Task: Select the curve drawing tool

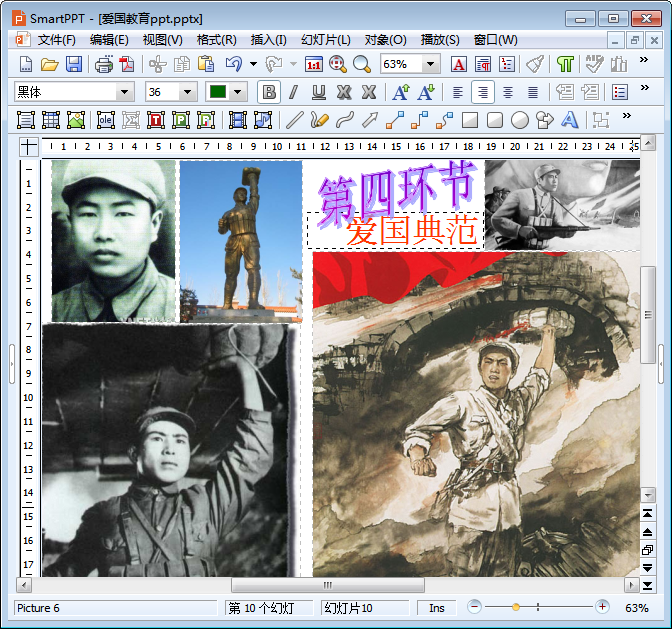Action: [x=345, y=120]
